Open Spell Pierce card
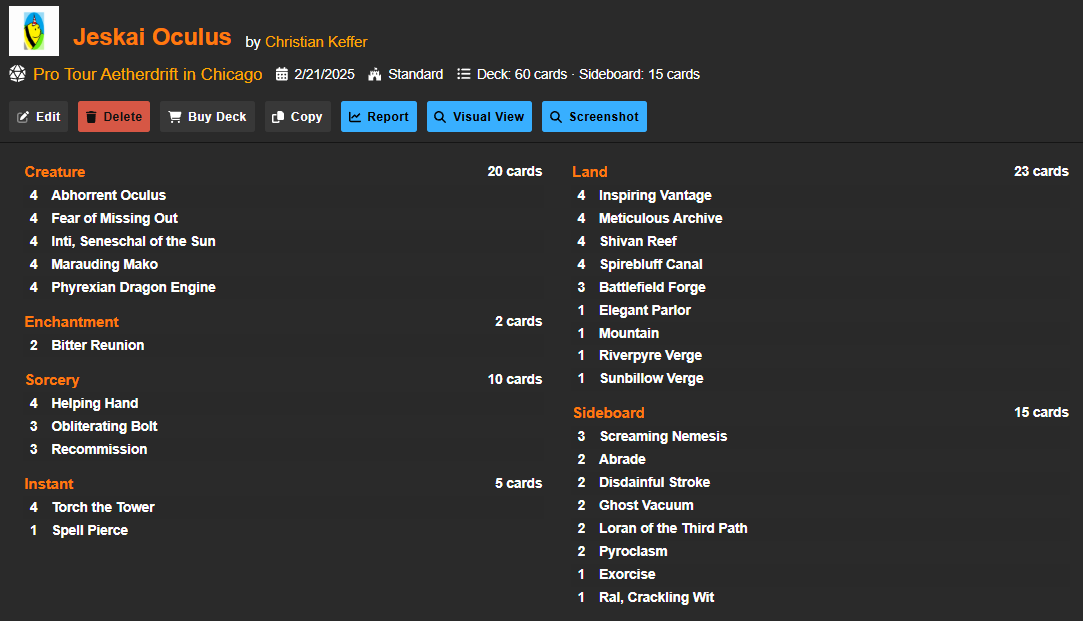Screen dimensions: 1083x621 pos(90,531)
